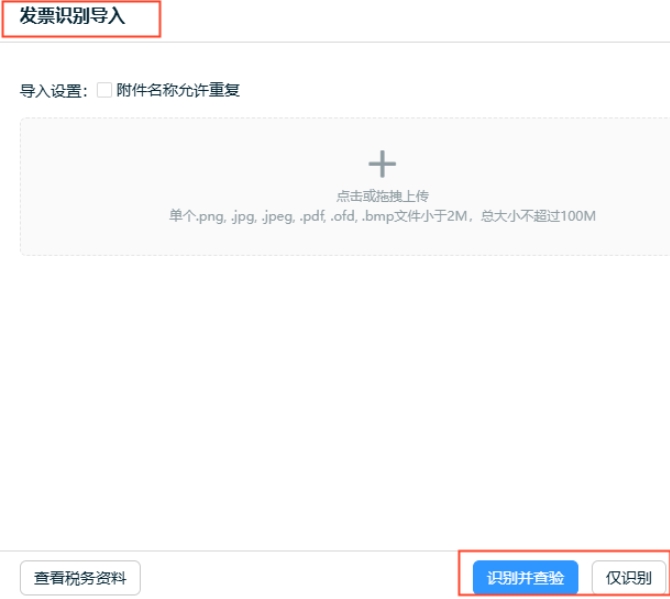Click the 仅识别 button
This screenshot has width=670, height=599.
629,578
